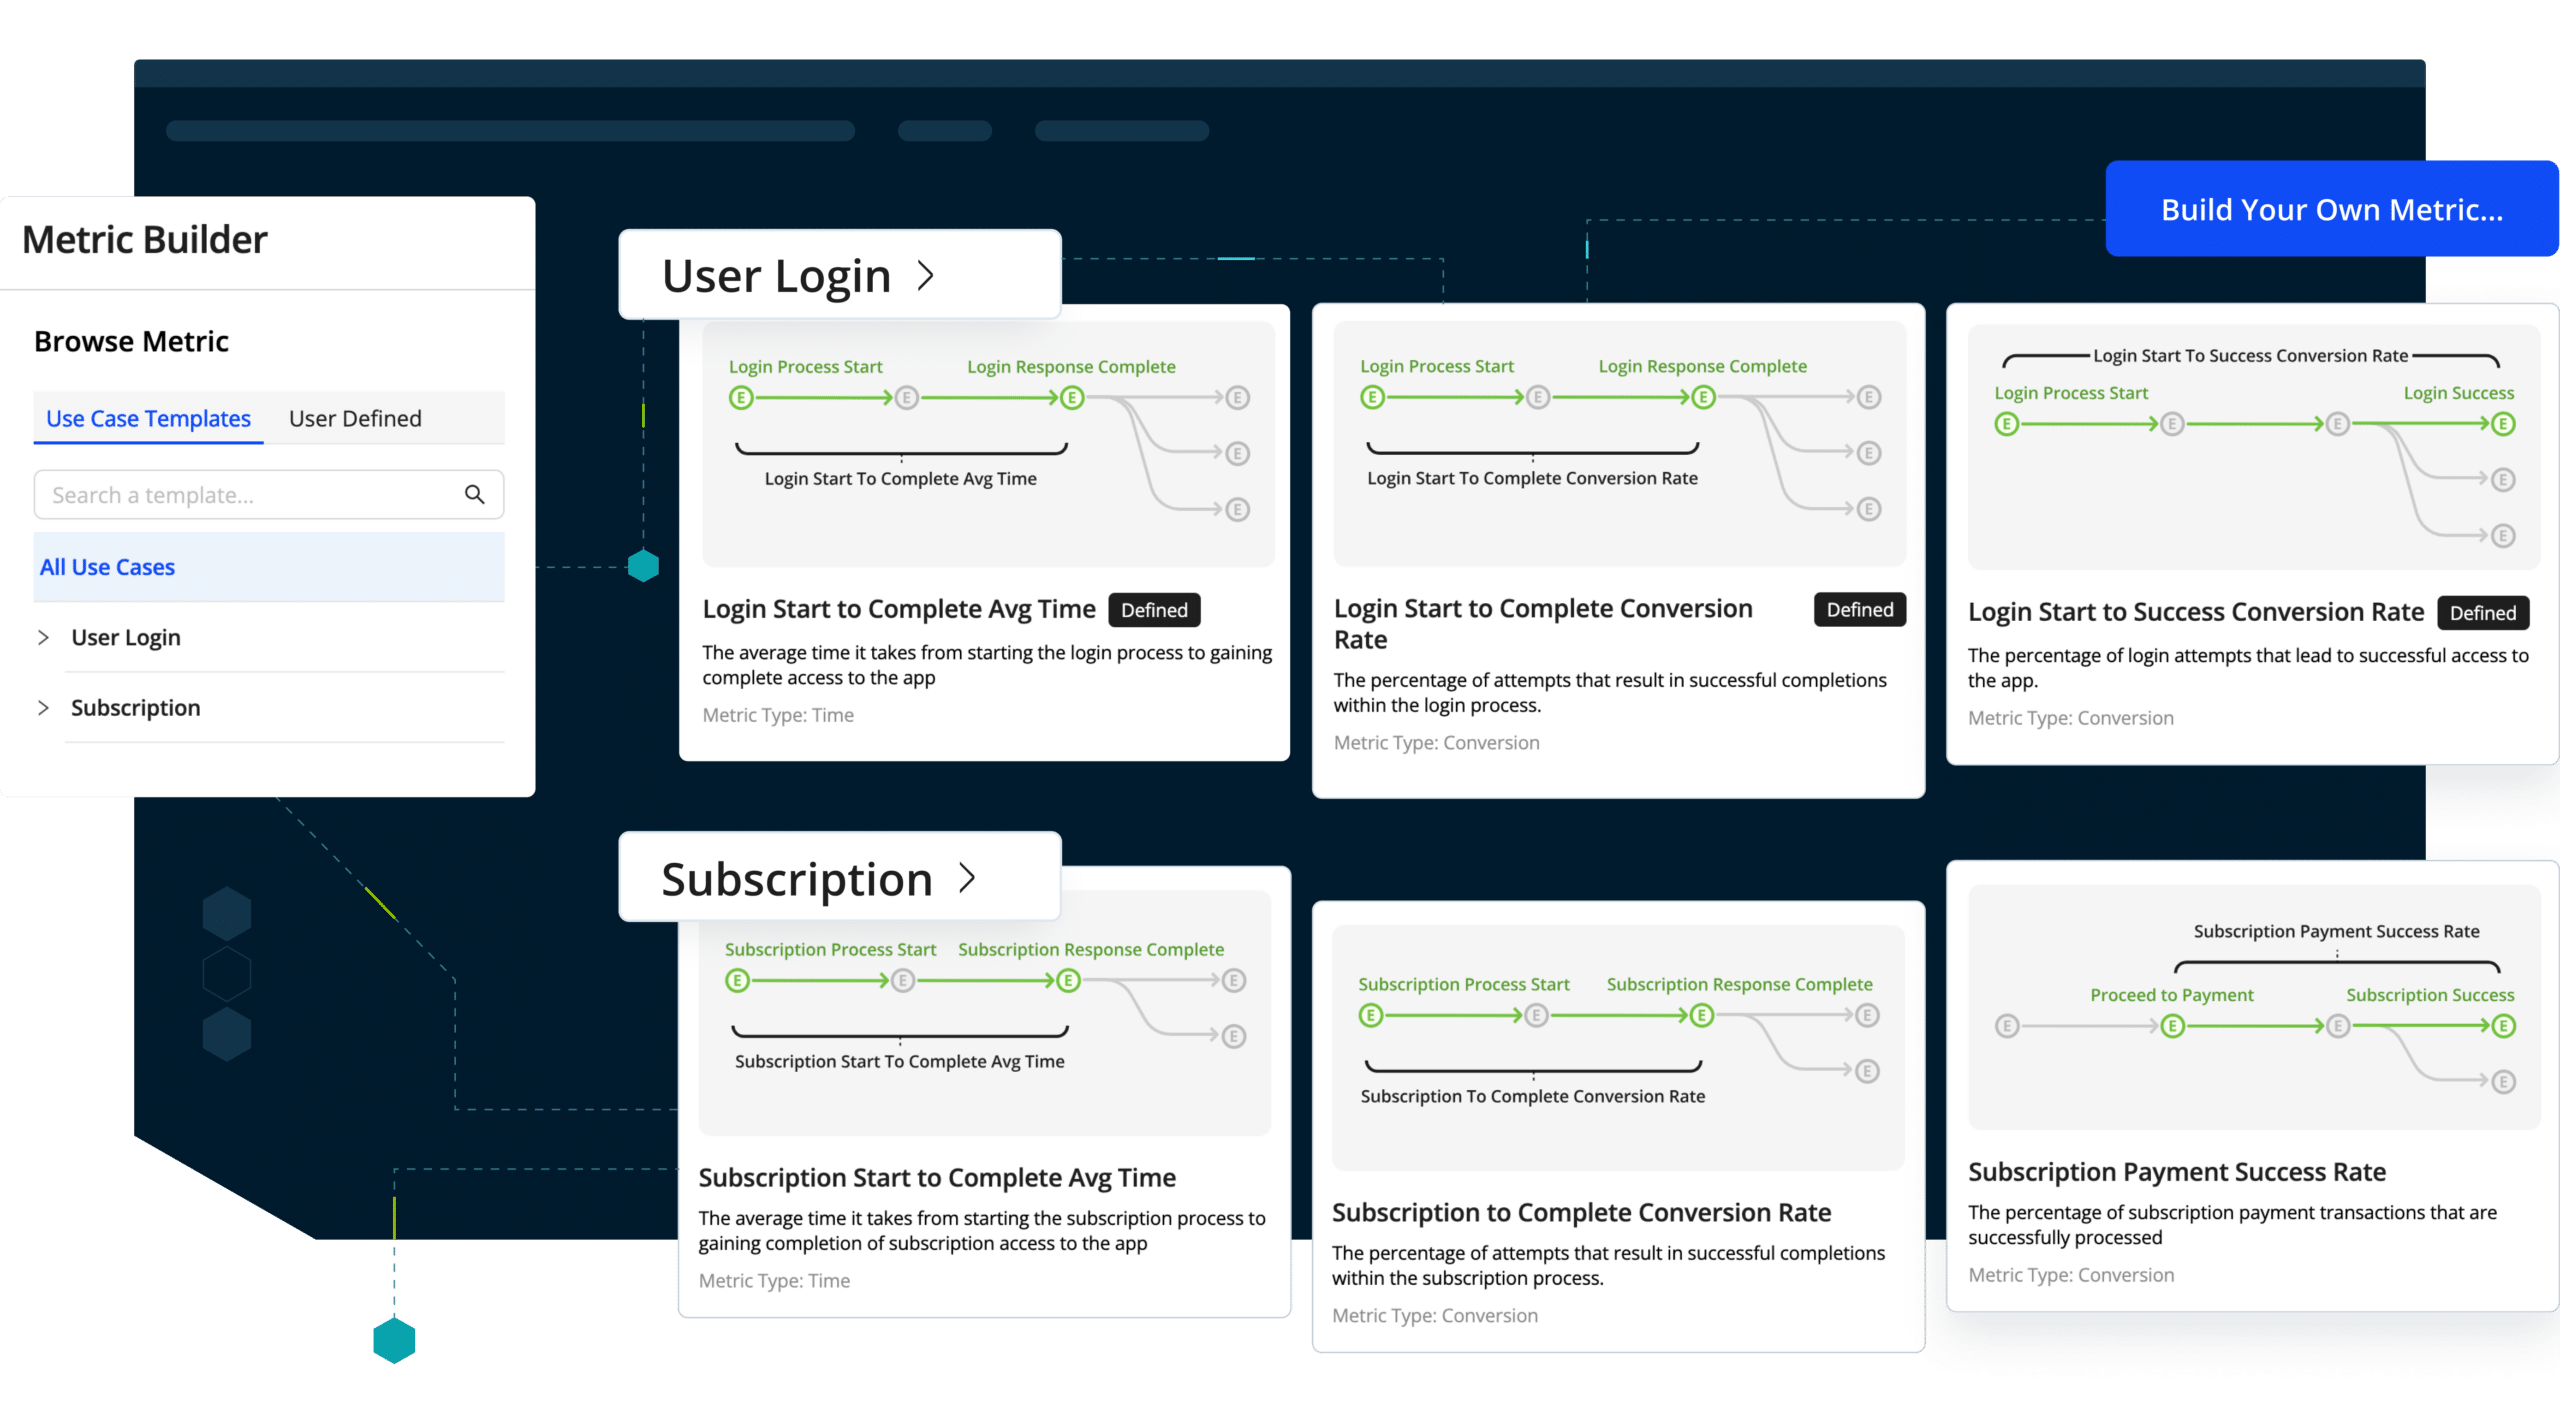Click the green Proceed to Payment event node

click(2172, 1026)
